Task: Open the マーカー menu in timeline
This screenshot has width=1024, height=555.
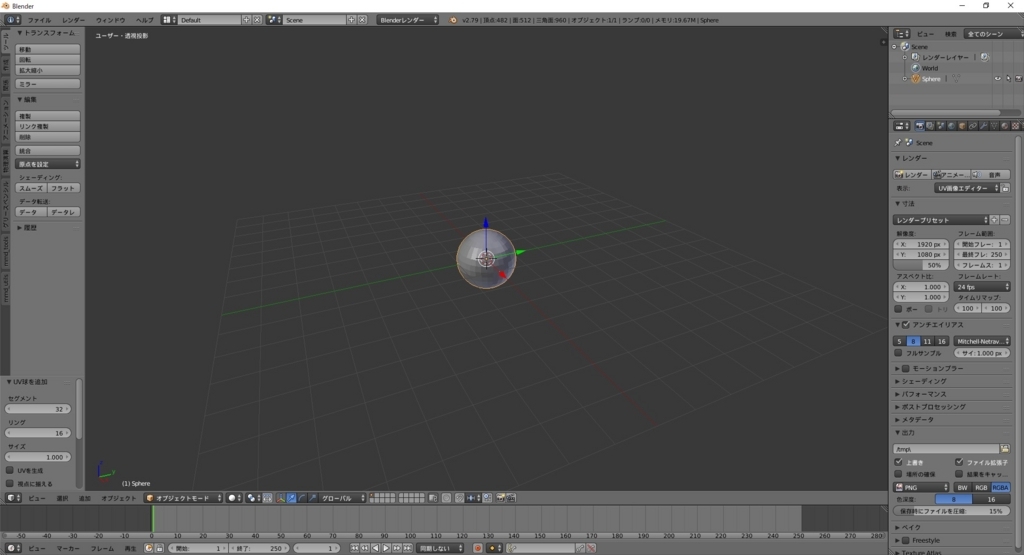Action: (x=67, y=548)
